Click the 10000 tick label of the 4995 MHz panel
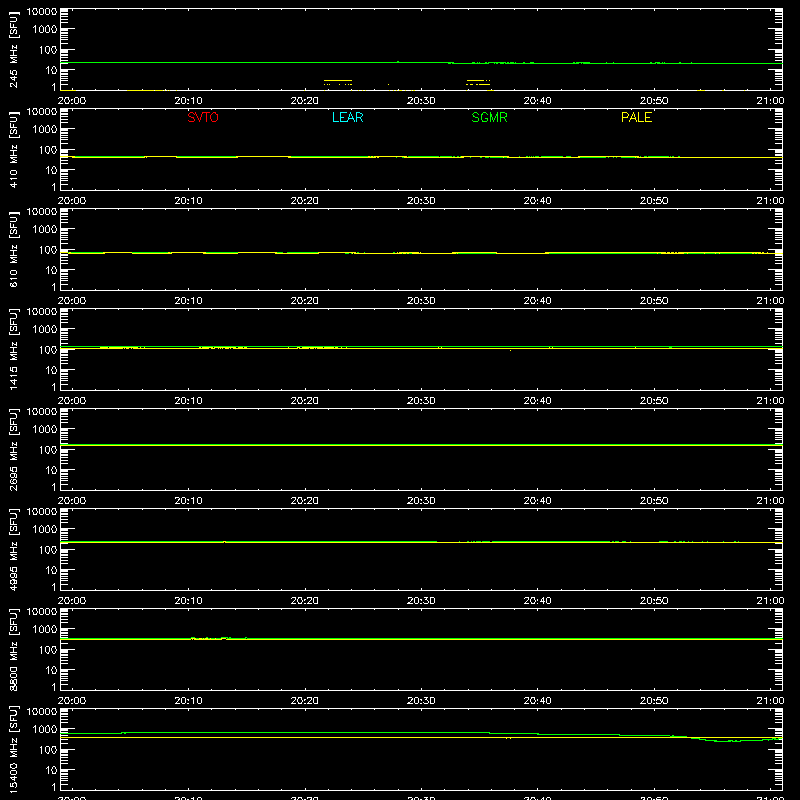Image resolution: width=800 pixels, height=800 pixels. [x=42, y=512]
